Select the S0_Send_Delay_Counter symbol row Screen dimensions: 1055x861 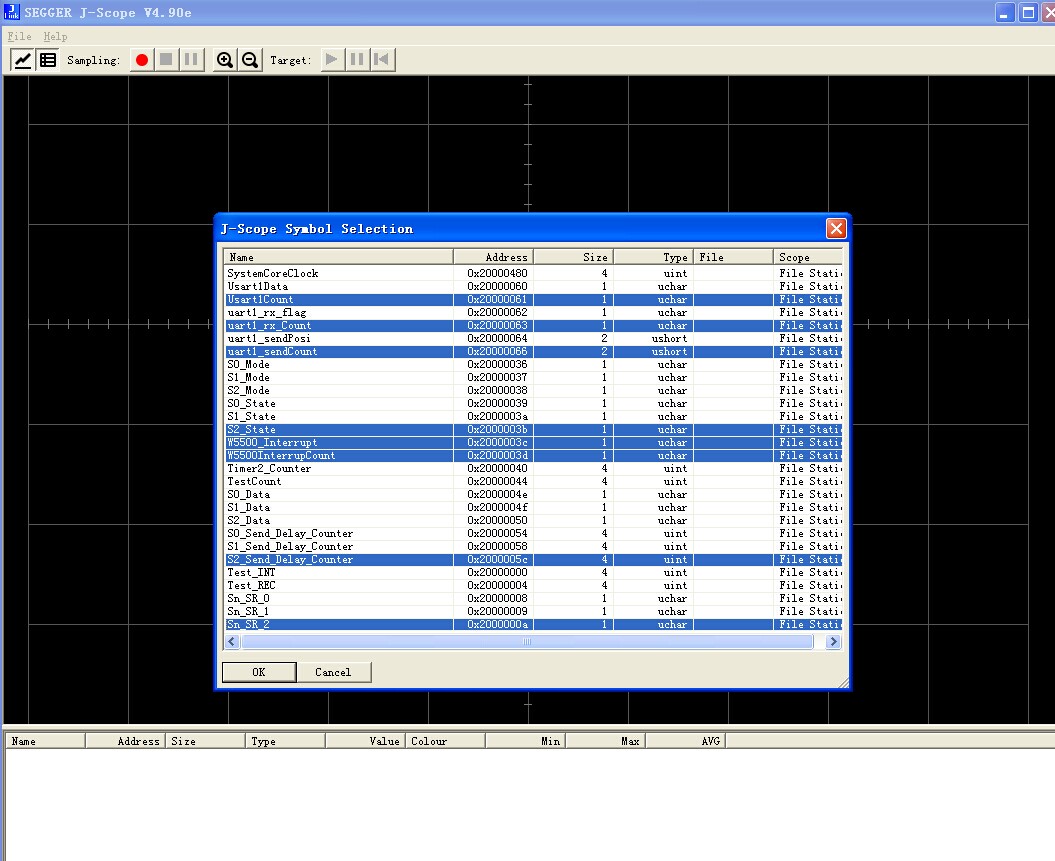pyautogui.click(x=533, y=533)
